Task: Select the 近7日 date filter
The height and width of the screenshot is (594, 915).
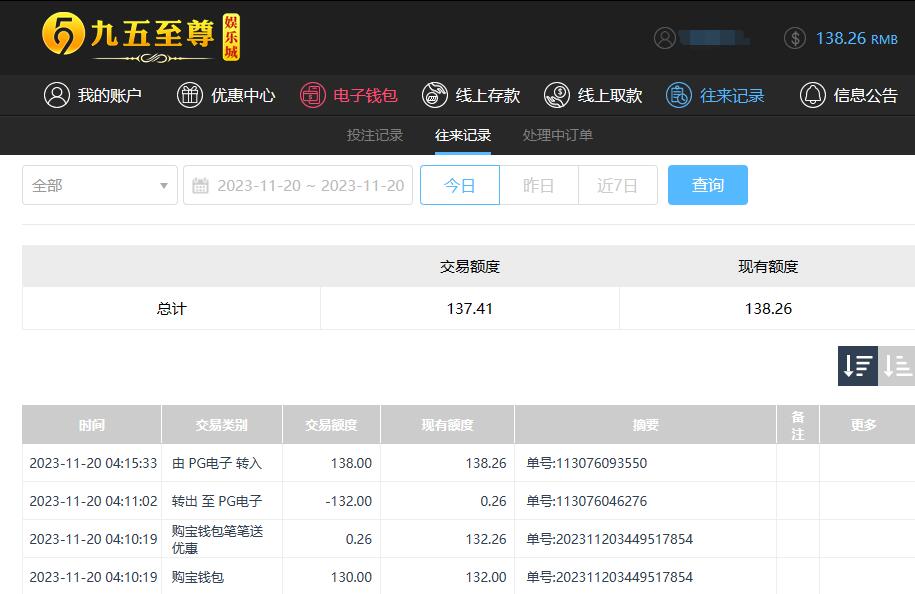Action: (617, 185)
